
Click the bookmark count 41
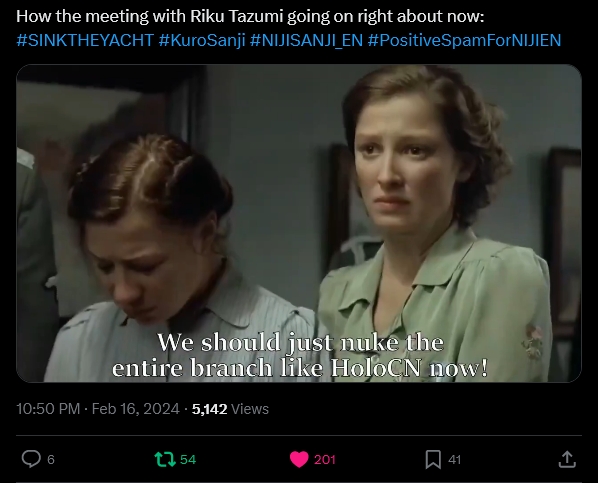[x=454, y=459]
